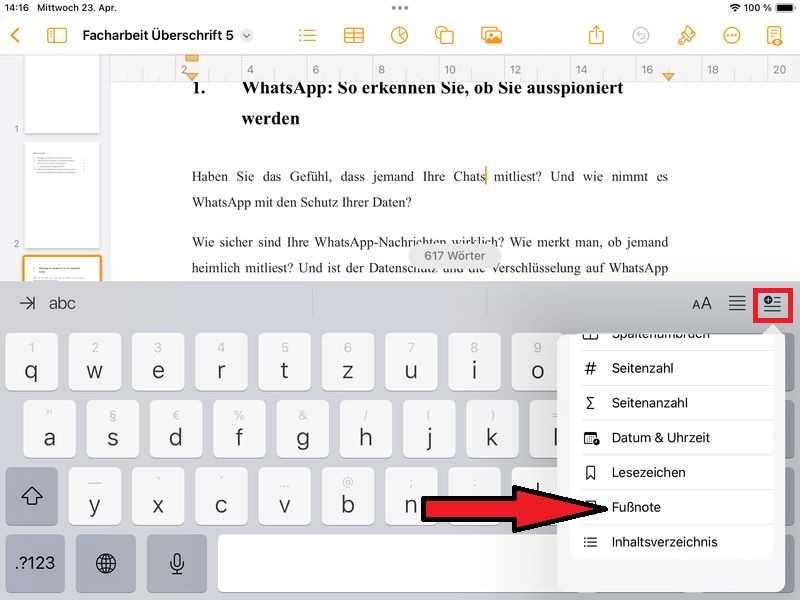Place cursor in 'Haben Sie das Gefühl' paragraph

click(430, 189)
